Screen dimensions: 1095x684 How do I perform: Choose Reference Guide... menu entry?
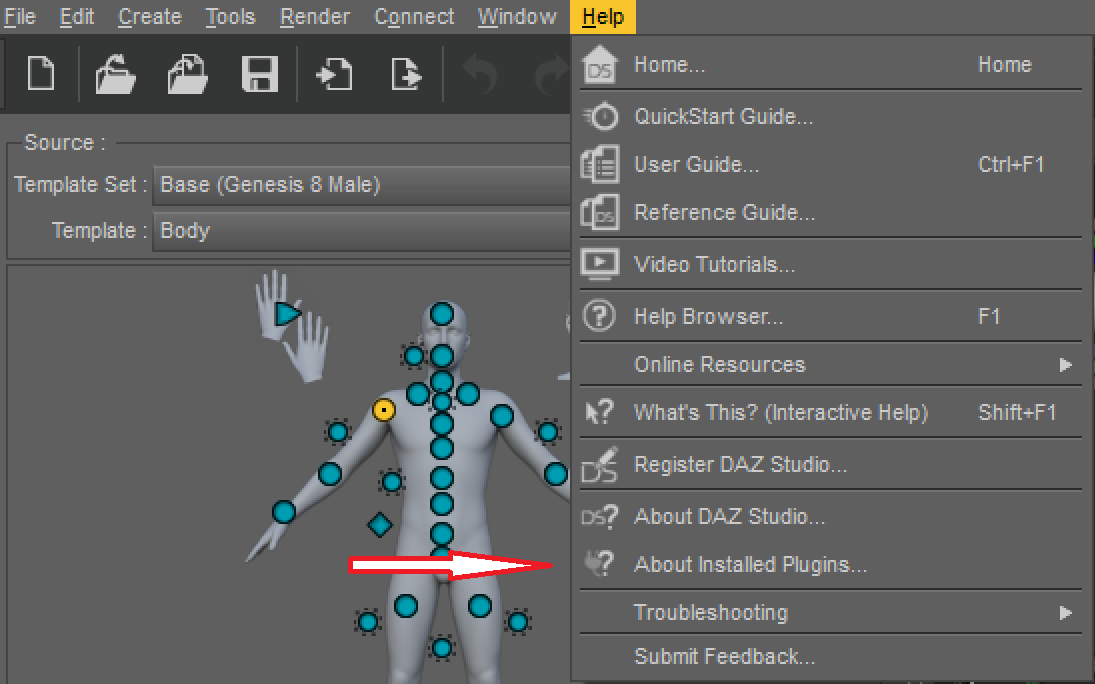coord(831,212)
